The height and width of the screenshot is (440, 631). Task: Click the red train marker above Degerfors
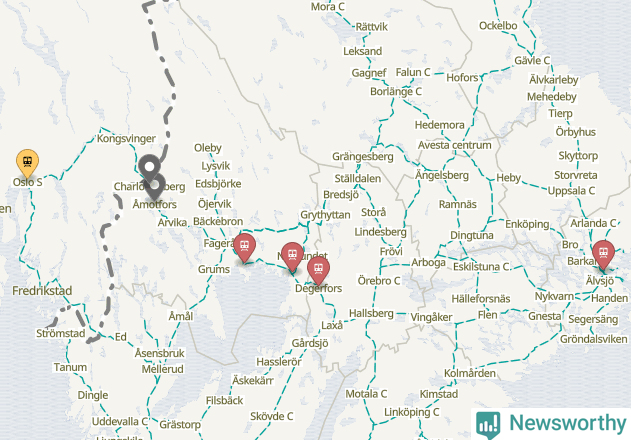pyautogui.click(x=318, y=271)
